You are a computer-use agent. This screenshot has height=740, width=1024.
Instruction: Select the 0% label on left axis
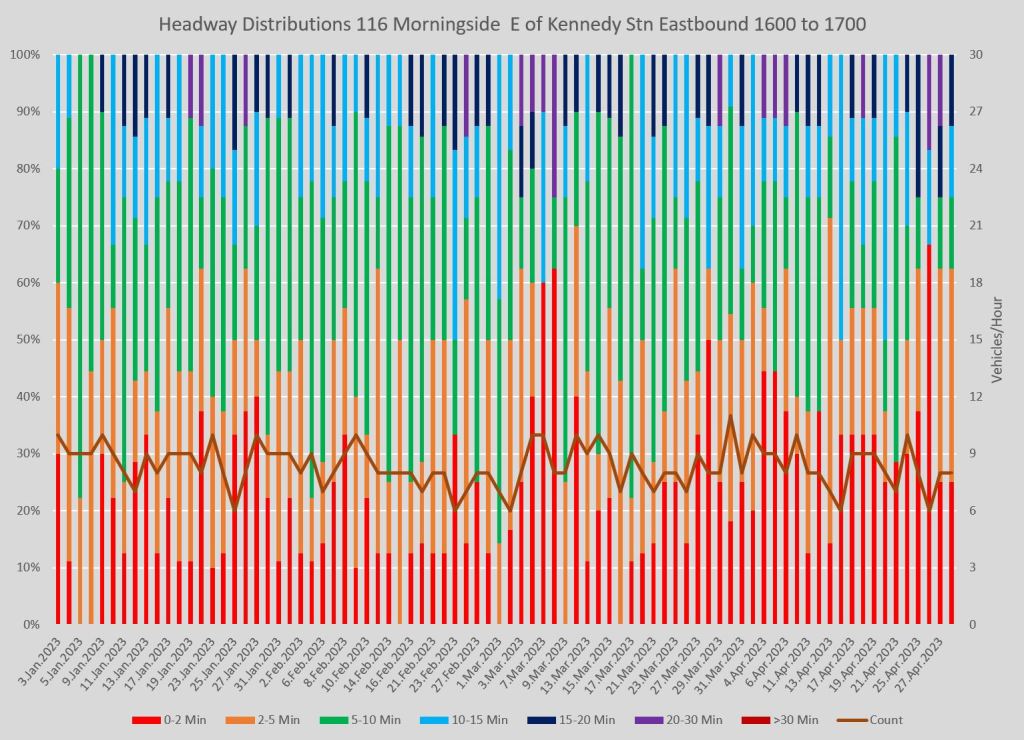pyautogui.click(x=31, y=625)
